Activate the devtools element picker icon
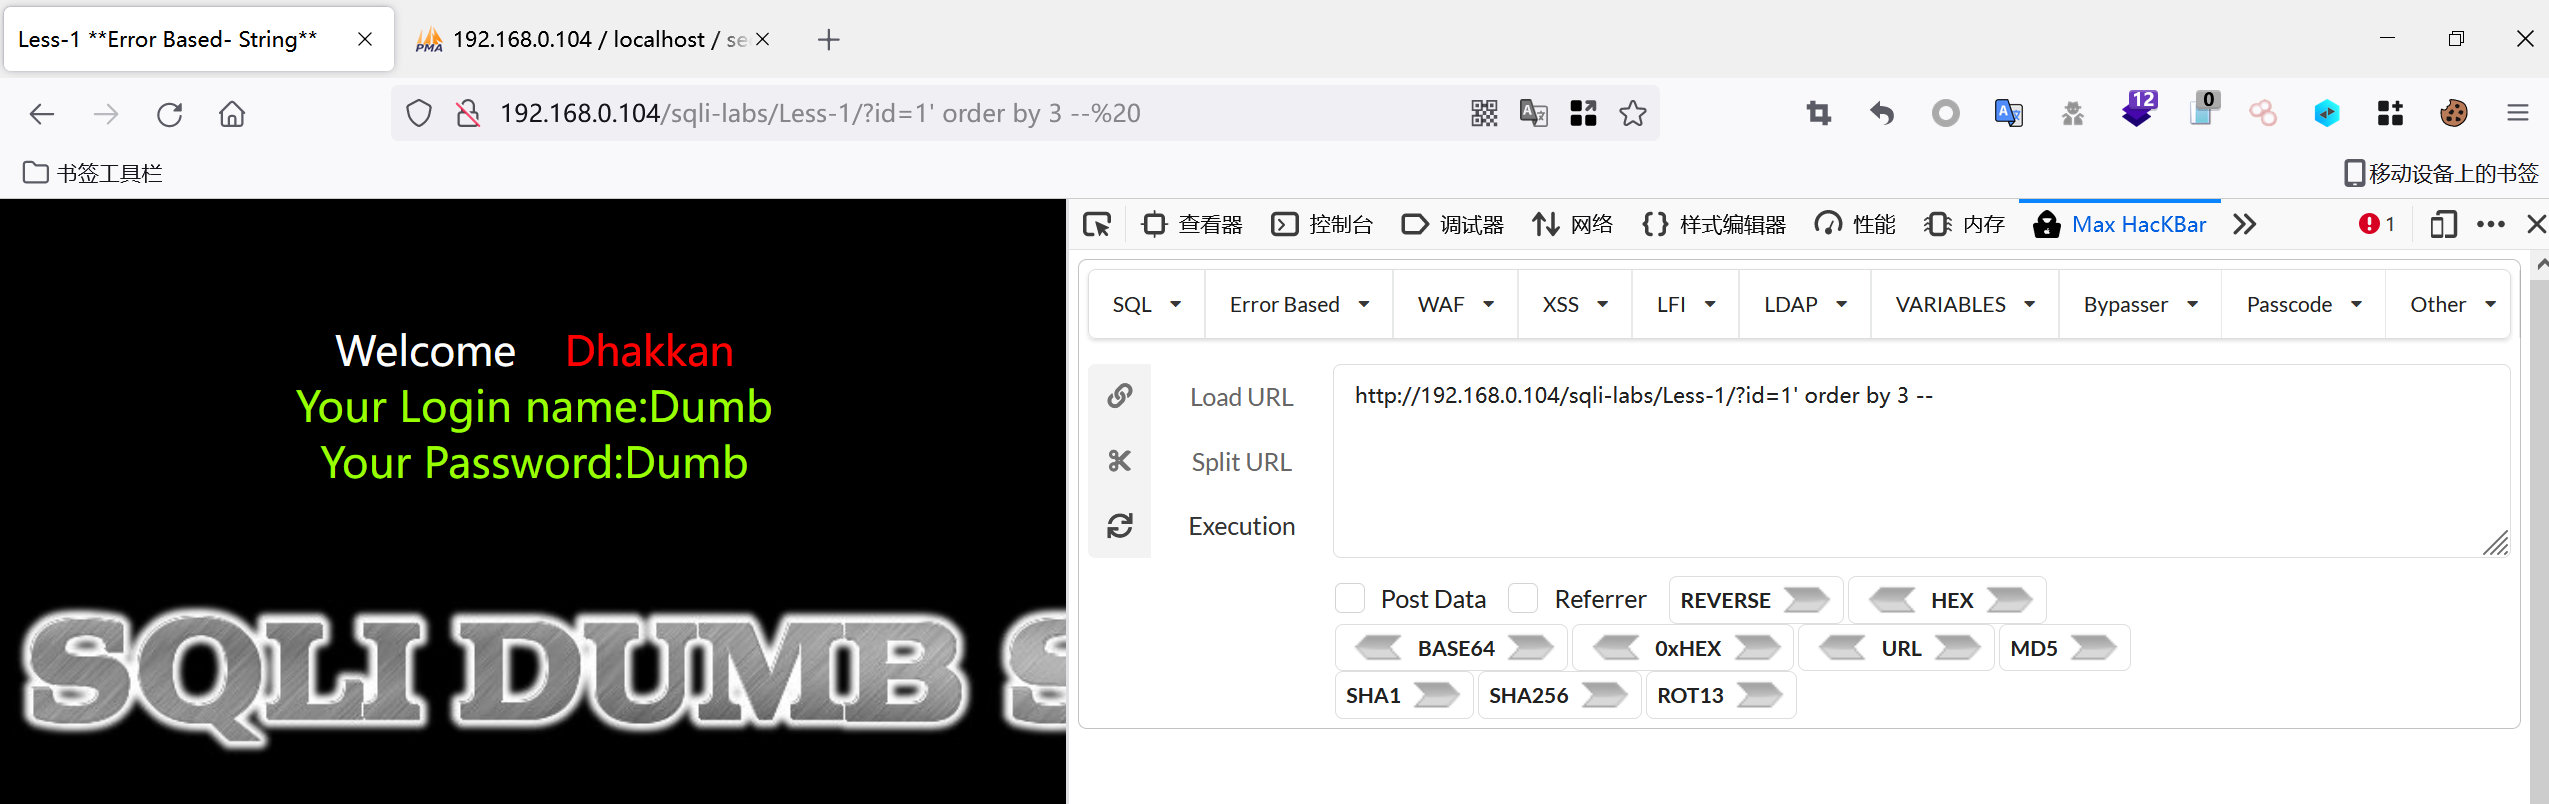Image resolution: width=2549 pixels, height=804 pixels. [1097, 224]
